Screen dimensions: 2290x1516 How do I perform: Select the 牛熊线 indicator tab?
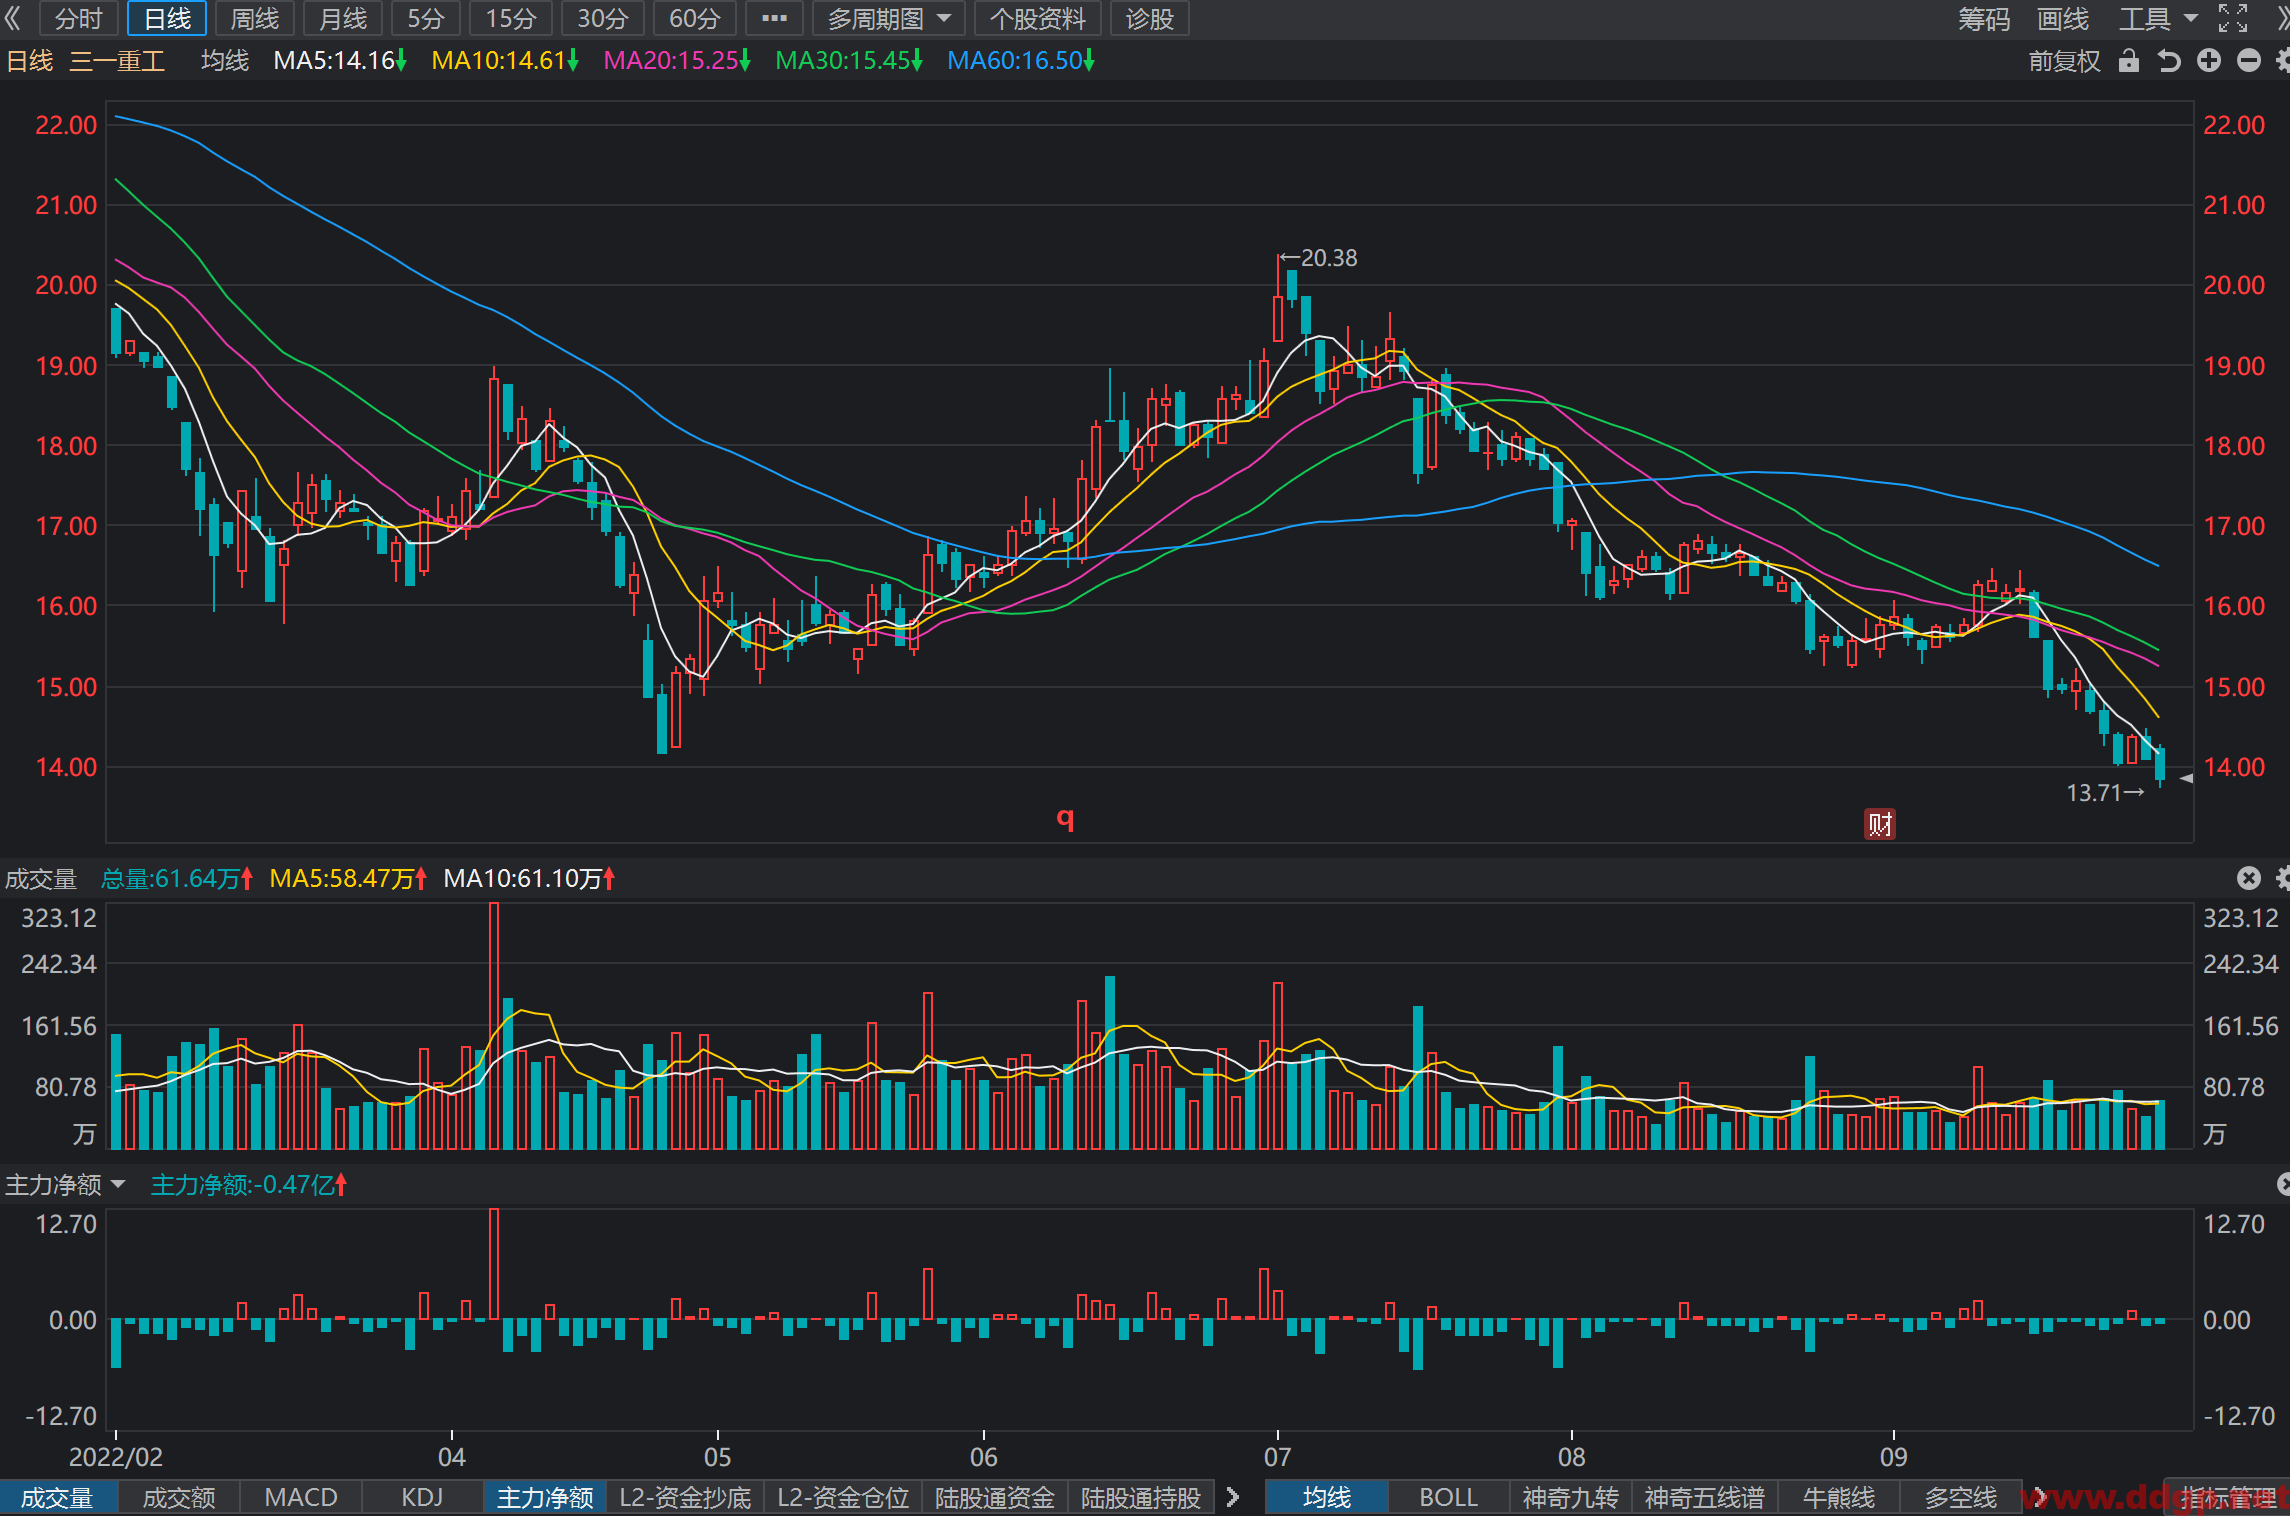coord(1838,1497)
